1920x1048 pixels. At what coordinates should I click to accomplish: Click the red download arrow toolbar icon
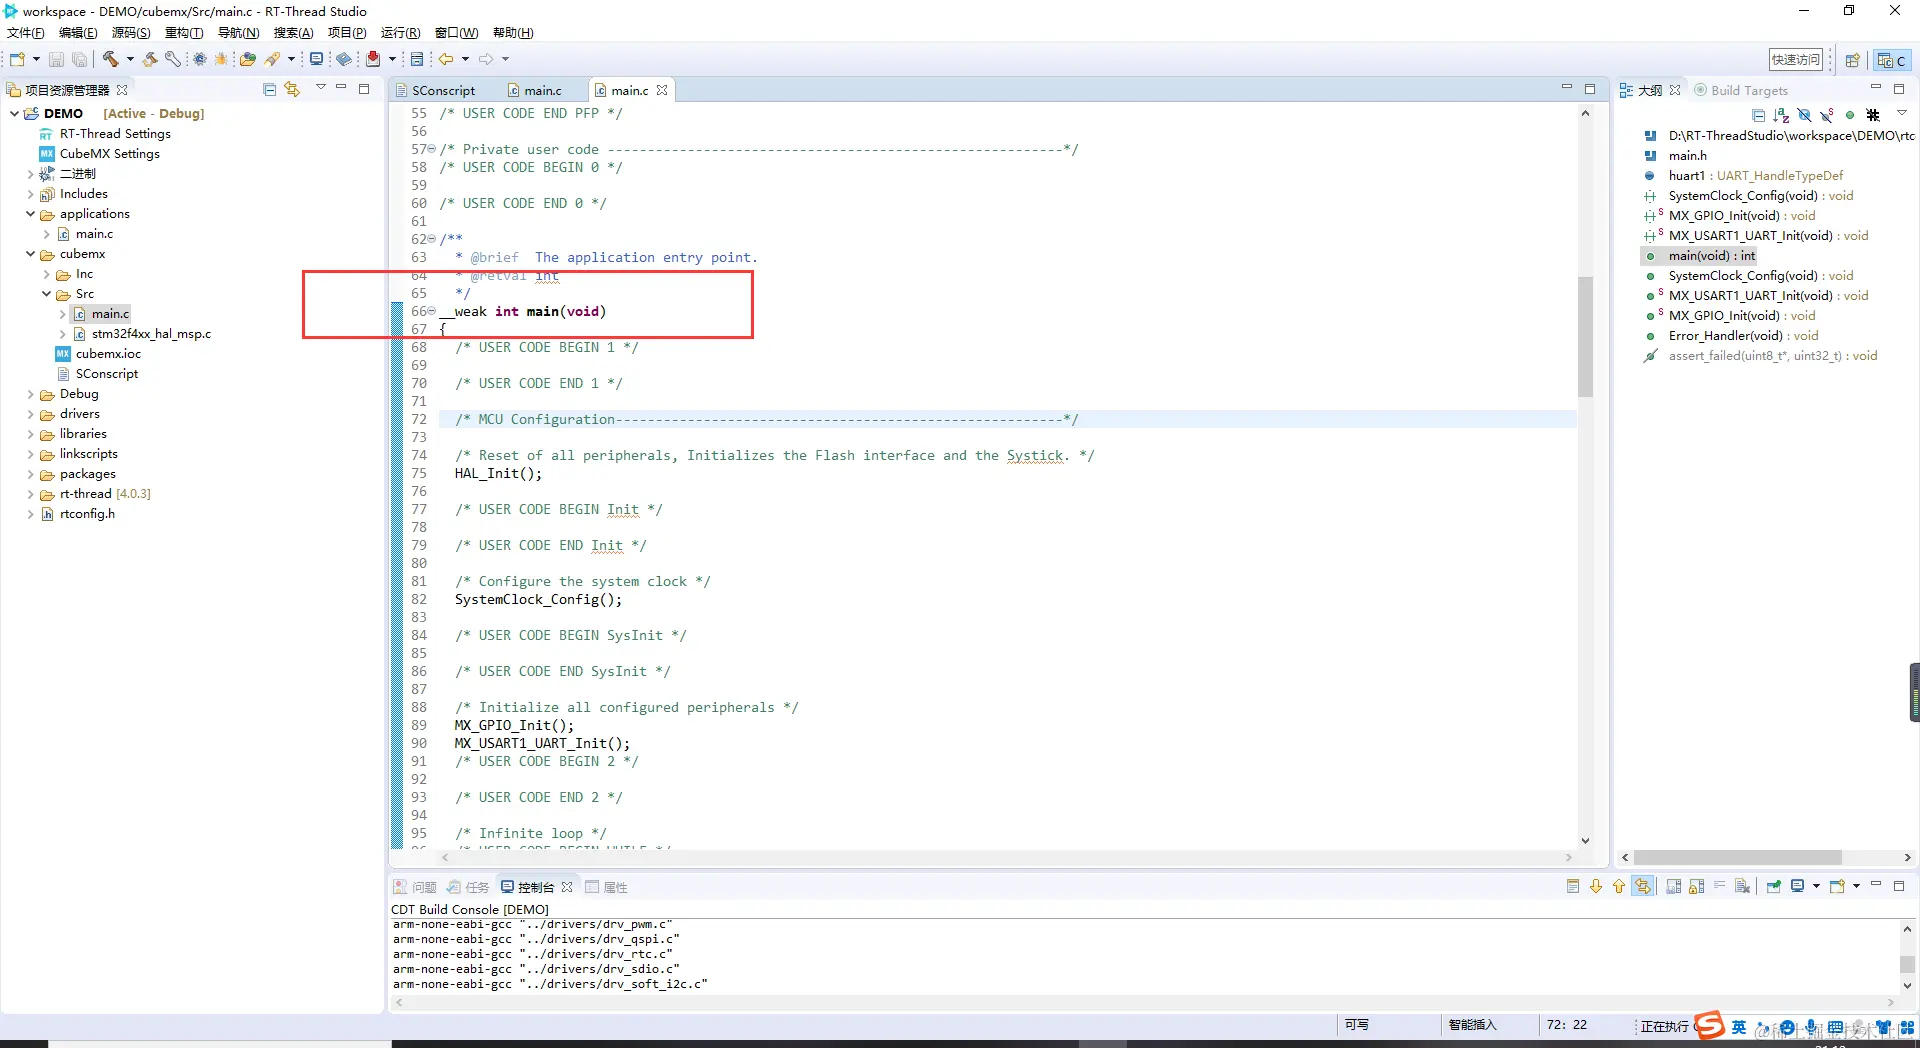tap(373, 59)
